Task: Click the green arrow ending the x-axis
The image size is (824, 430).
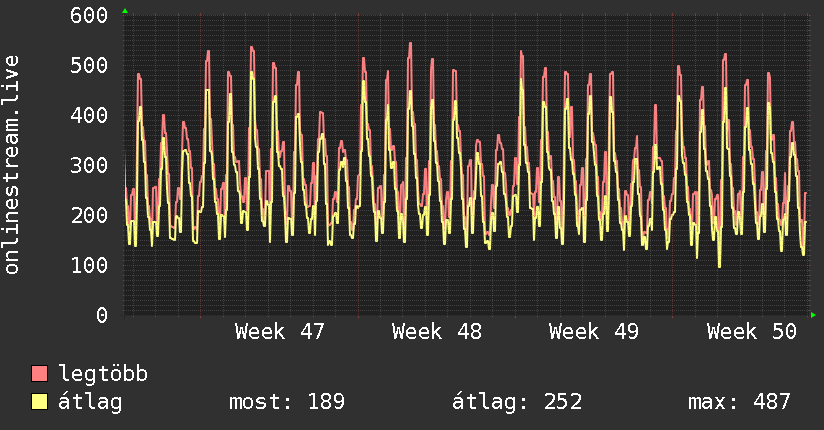Action: (813, 315)
